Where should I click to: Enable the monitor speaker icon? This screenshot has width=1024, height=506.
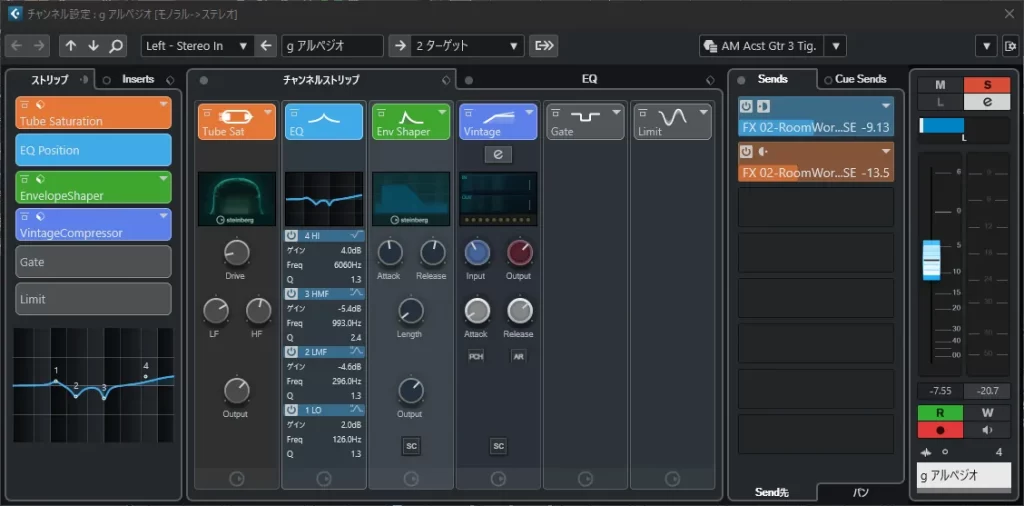pos(988,430)
